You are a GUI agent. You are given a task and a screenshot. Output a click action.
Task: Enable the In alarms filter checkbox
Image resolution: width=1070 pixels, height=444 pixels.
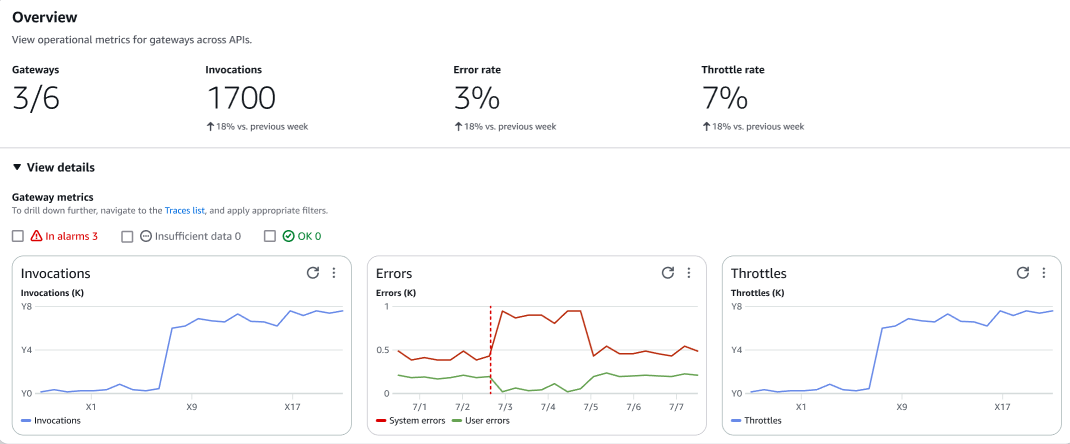coord(18,237)
